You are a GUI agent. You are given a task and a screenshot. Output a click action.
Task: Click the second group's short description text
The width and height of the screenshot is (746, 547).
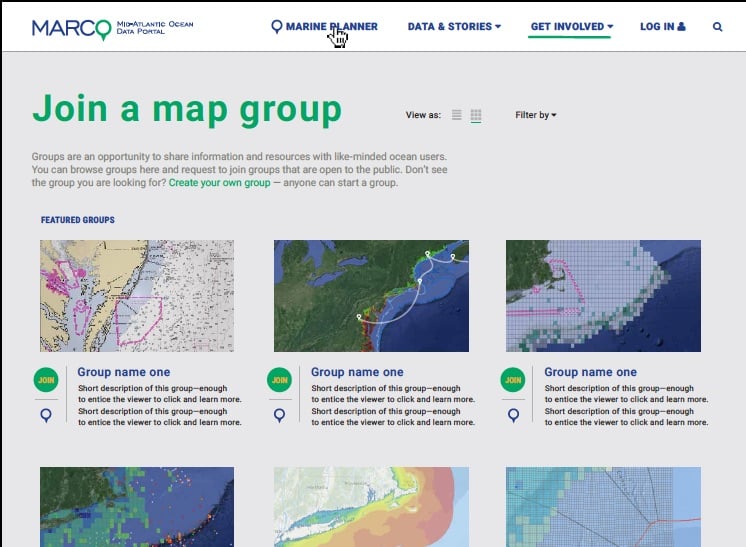[x=393, y=405]
